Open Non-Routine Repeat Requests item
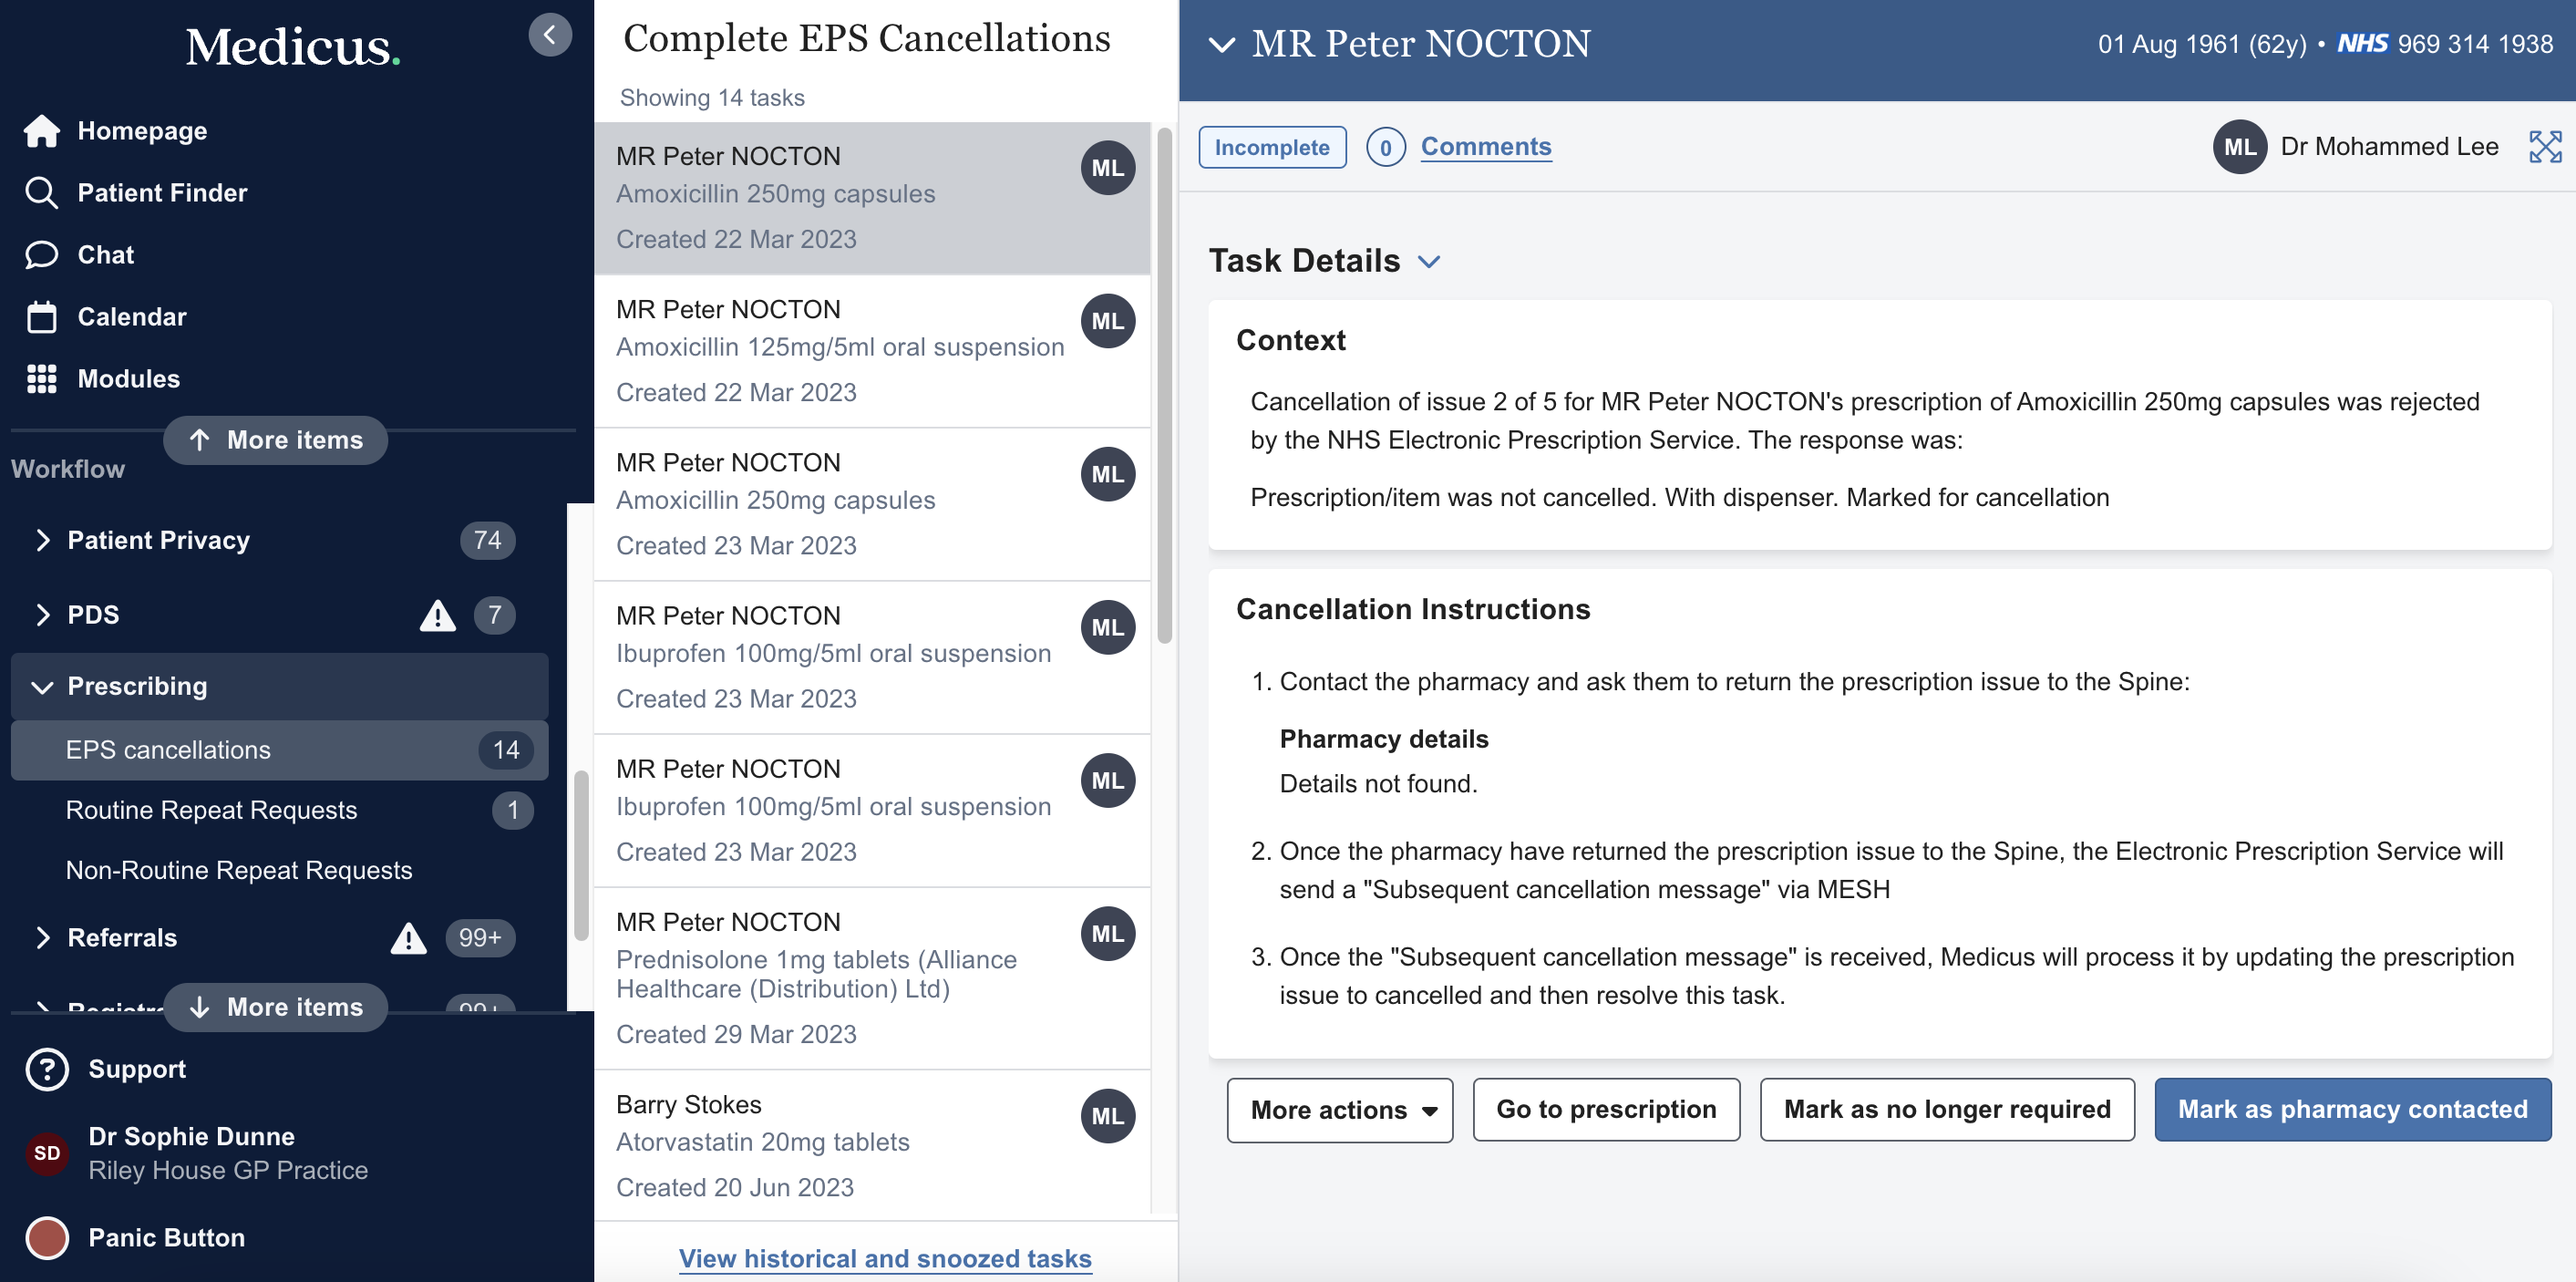Screen dimensions: 2576x1282 pos(238,870)
